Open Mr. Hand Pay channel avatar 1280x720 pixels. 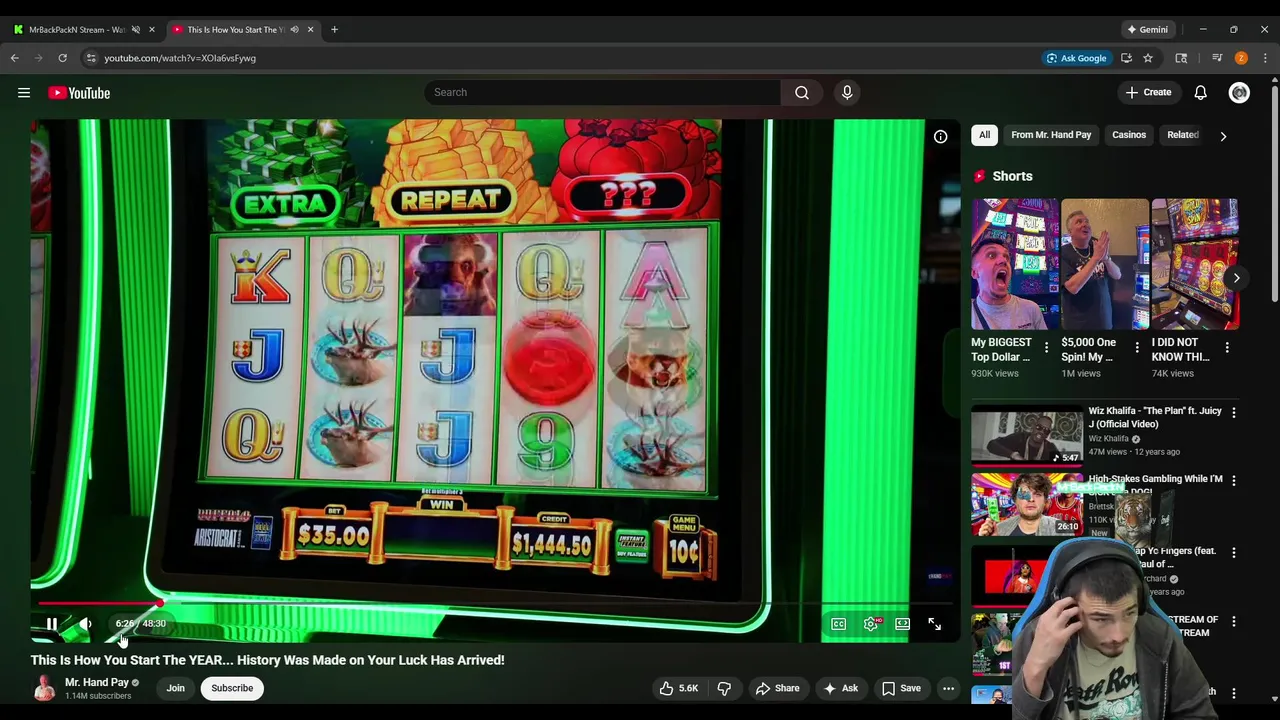click(44, 688)
